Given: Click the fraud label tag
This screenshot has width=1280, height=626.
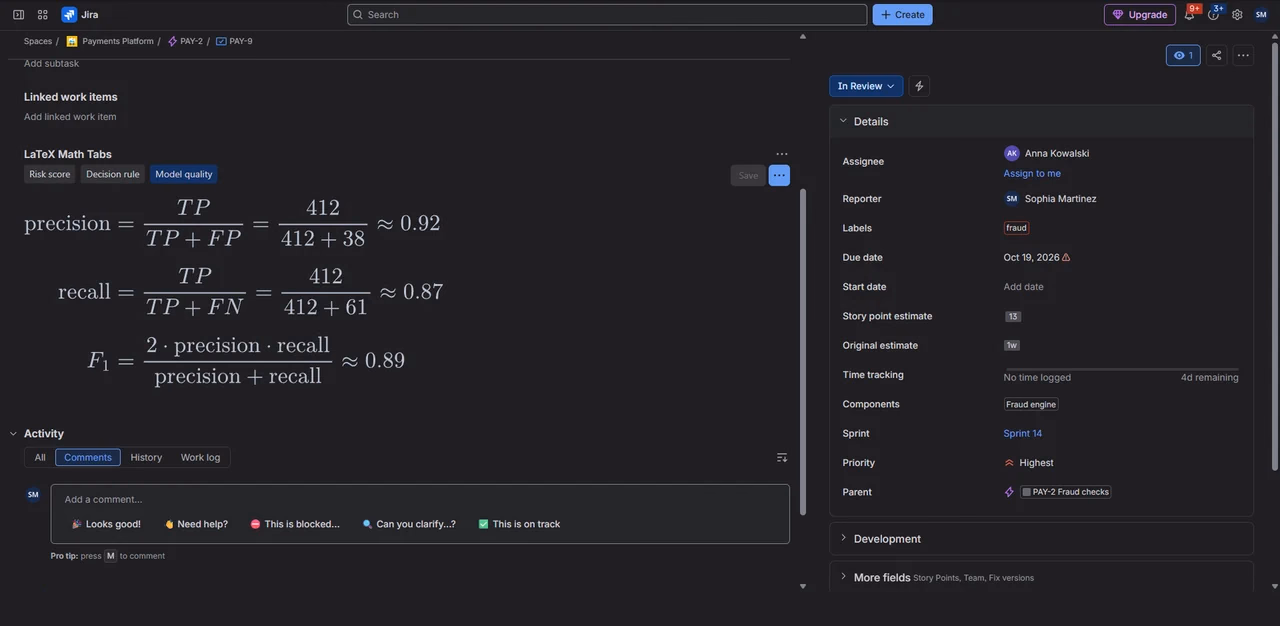Looking at the screenshot, I should pos(1016,228).
